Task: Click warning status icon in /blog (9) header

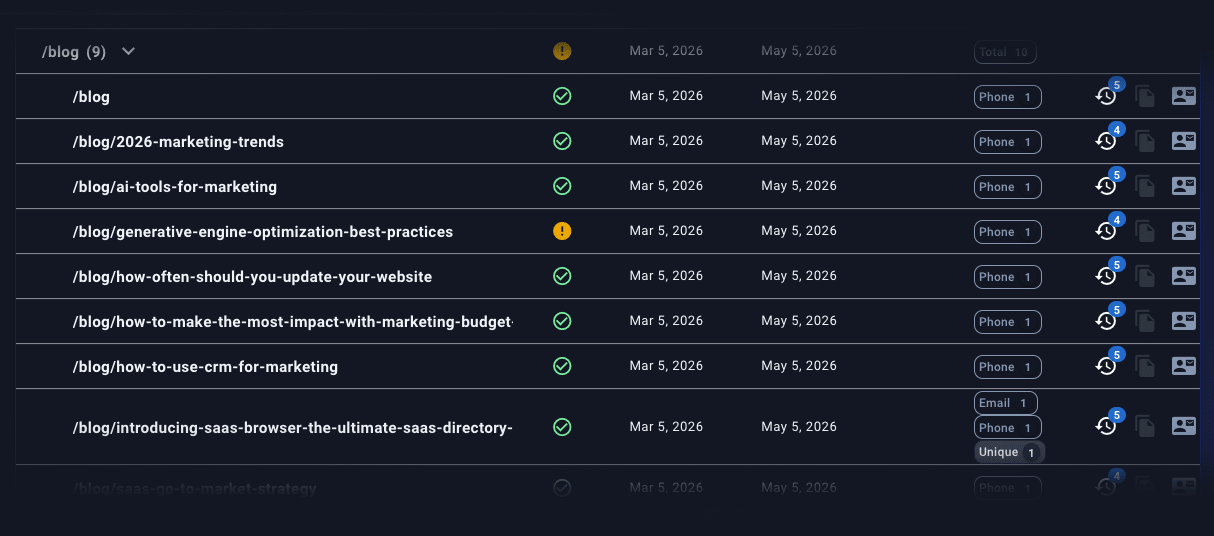Action: [562, 51]
